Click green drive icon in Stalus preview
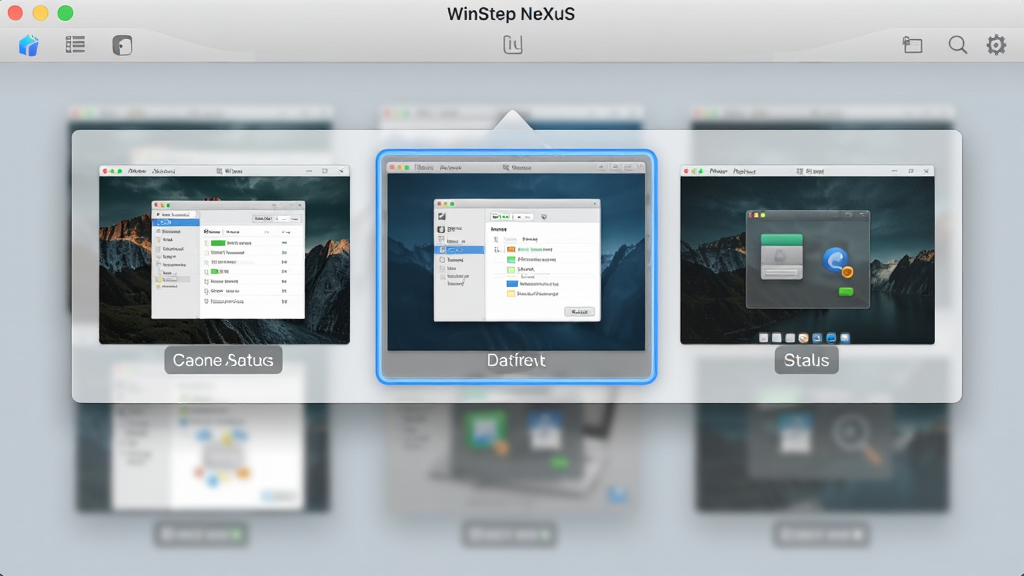 pos(782,257)
